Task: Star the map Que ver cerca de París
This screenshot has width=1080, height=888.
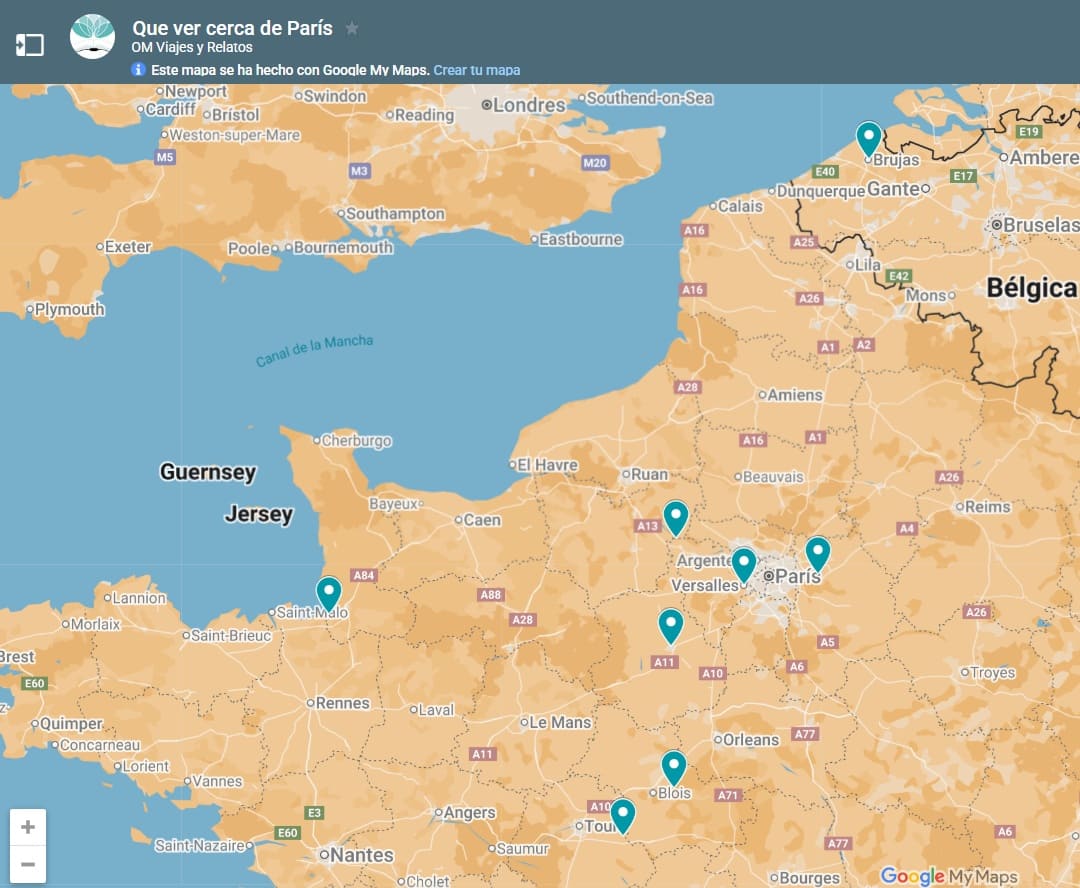Action: (x=352, y=28)
